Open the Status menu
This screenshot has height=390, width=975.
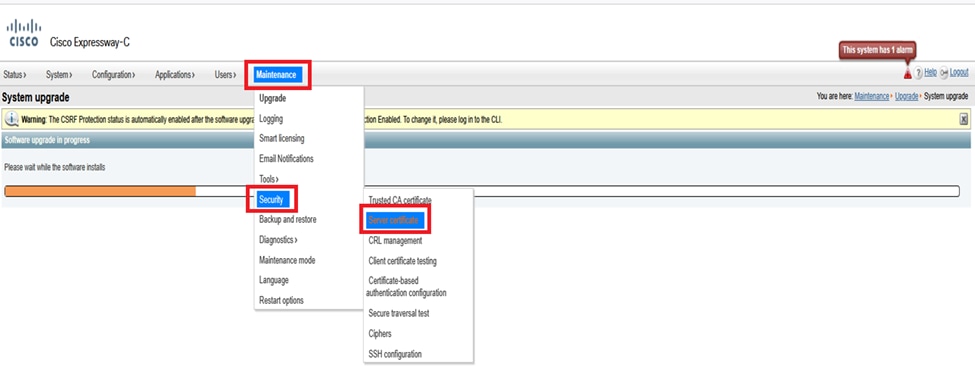click(15, 75)
